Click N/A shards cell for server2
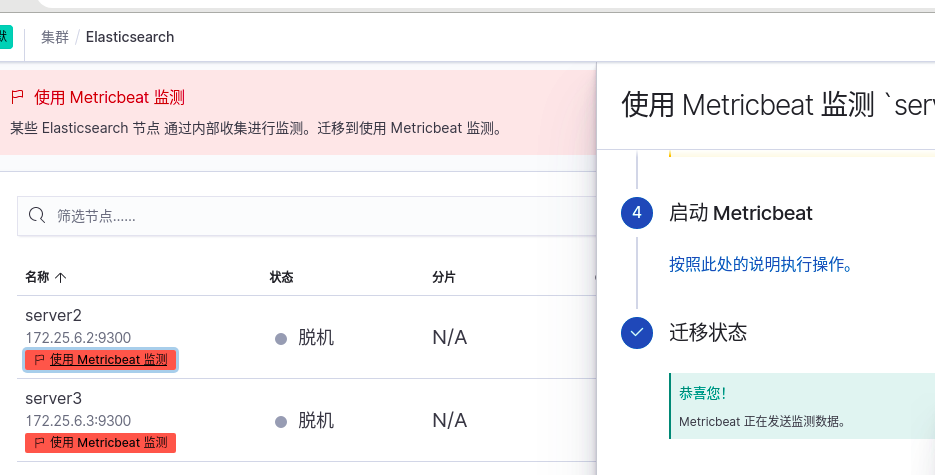The image size is (935, 475). [450, 338]
